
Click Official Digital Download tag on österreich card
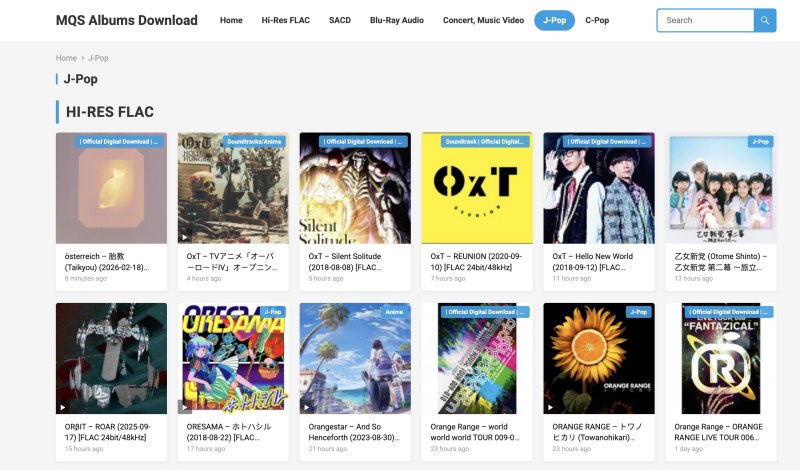(119, 142)
